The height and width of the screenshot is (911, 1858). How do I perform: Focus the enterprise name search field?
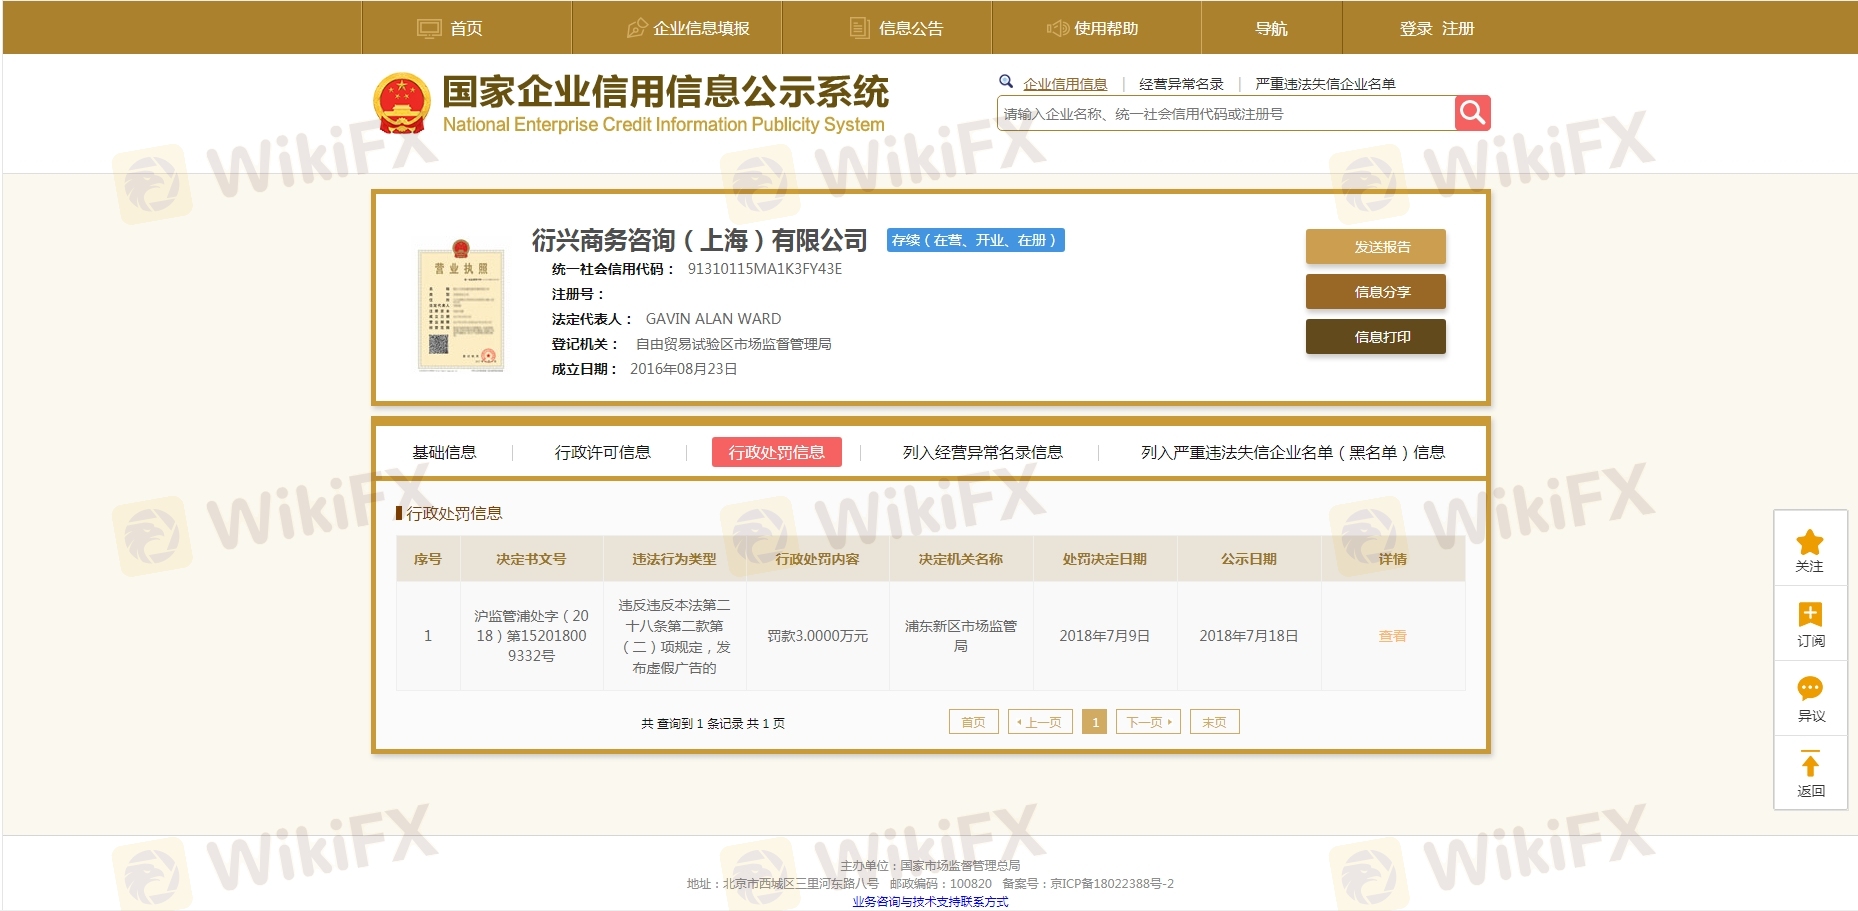1226,113
